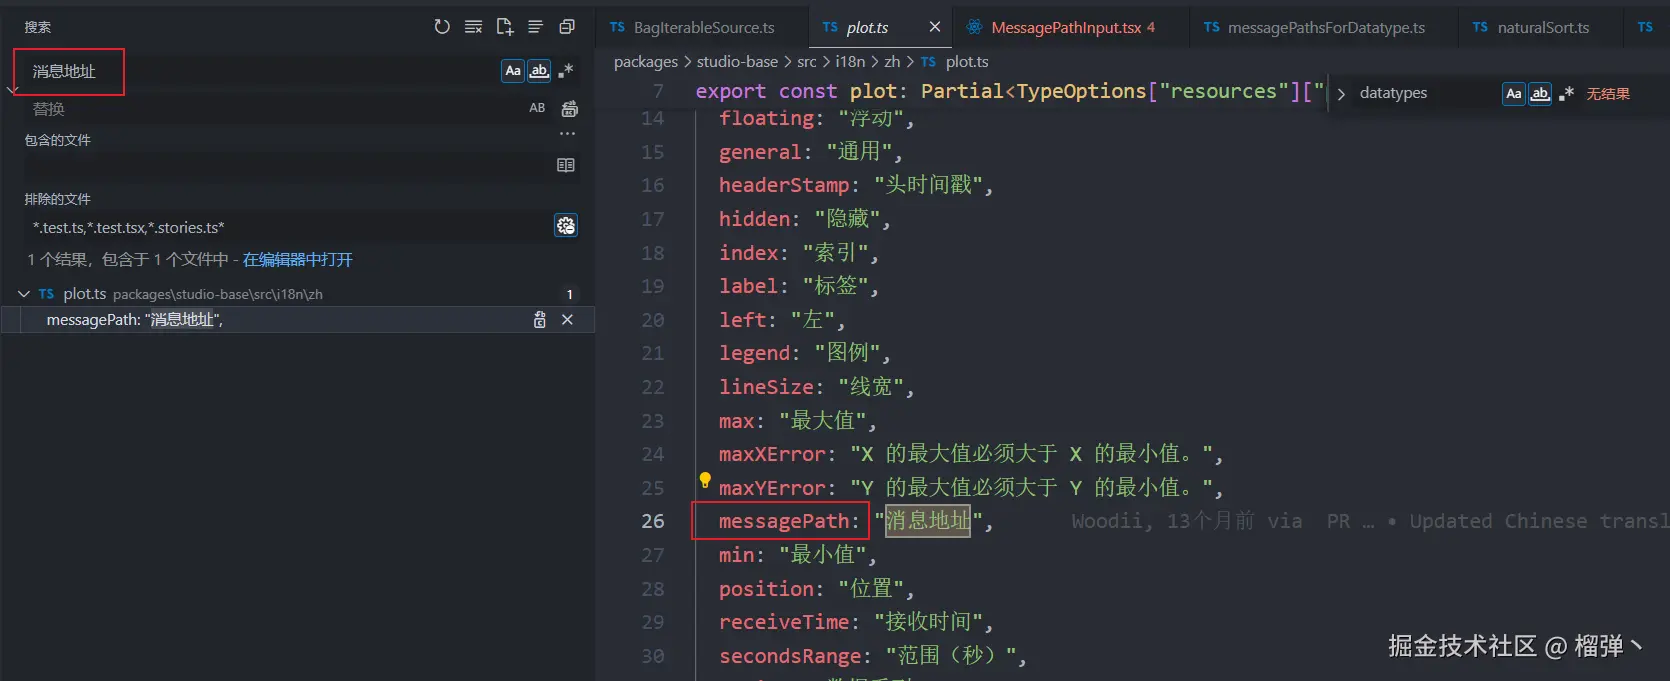Click the receiveTime key on line 29
This screenshot has height=681, width=1670.
783,622
